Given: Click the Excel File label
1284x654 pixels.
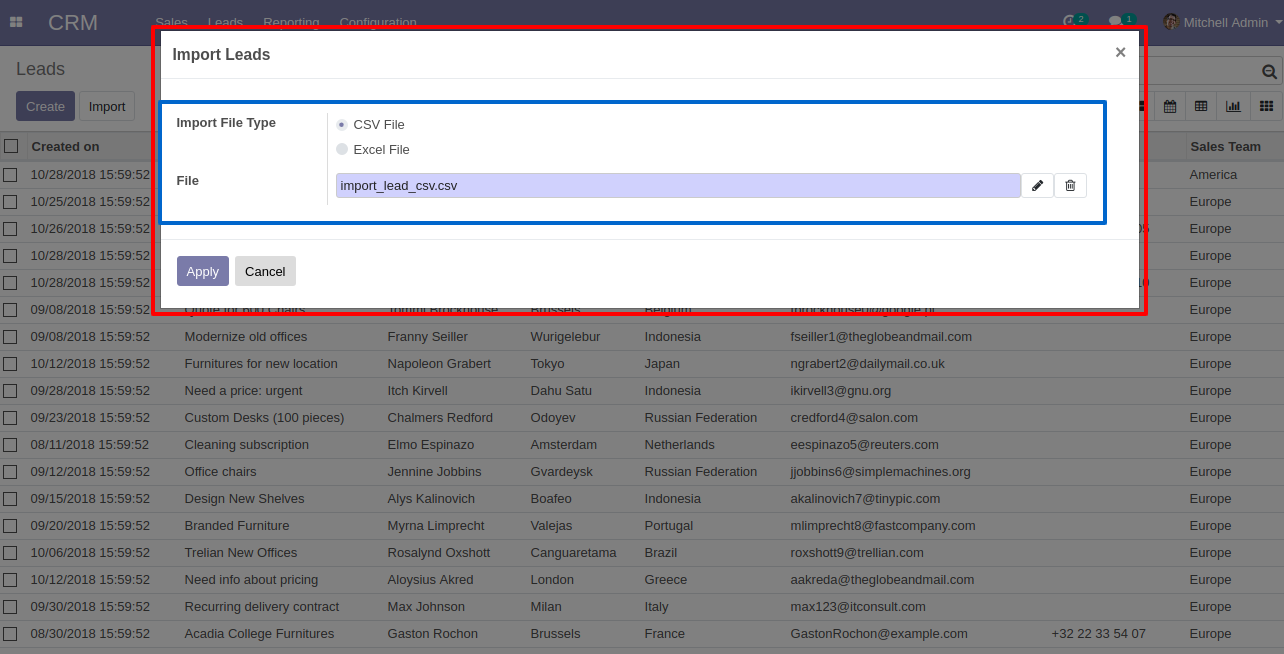Looking at the screenshot, I should coord(382,150).
